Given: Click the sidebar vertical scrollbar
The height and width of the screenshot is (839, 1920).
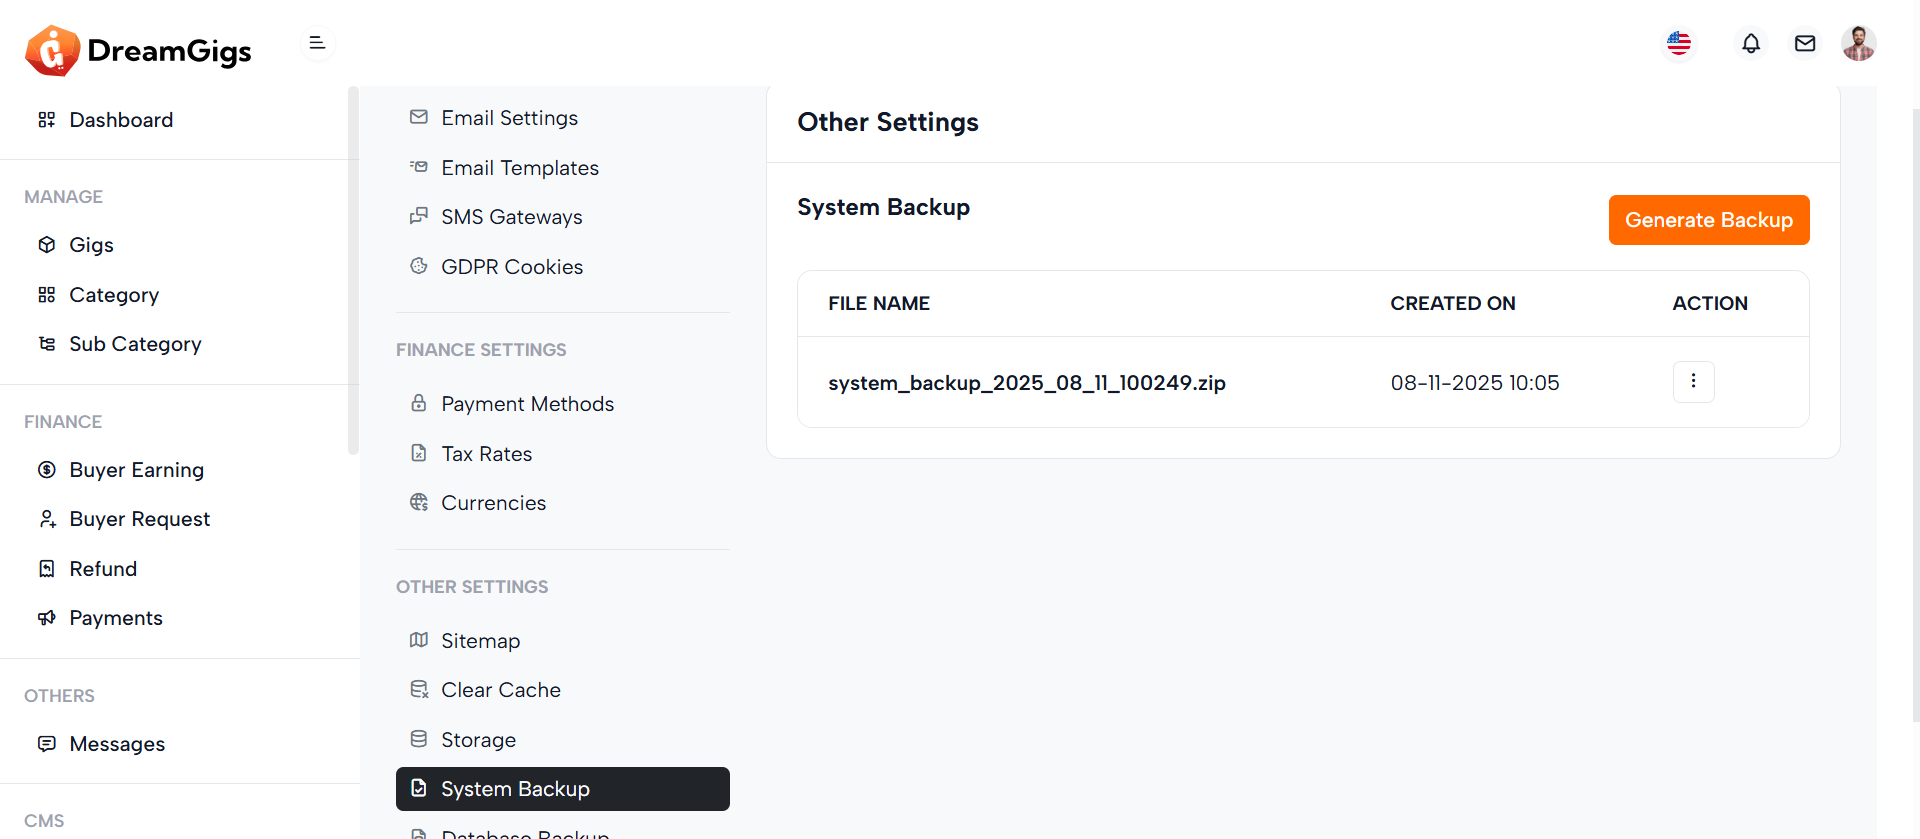Looking at the screenshot, I should coord(353,270).
